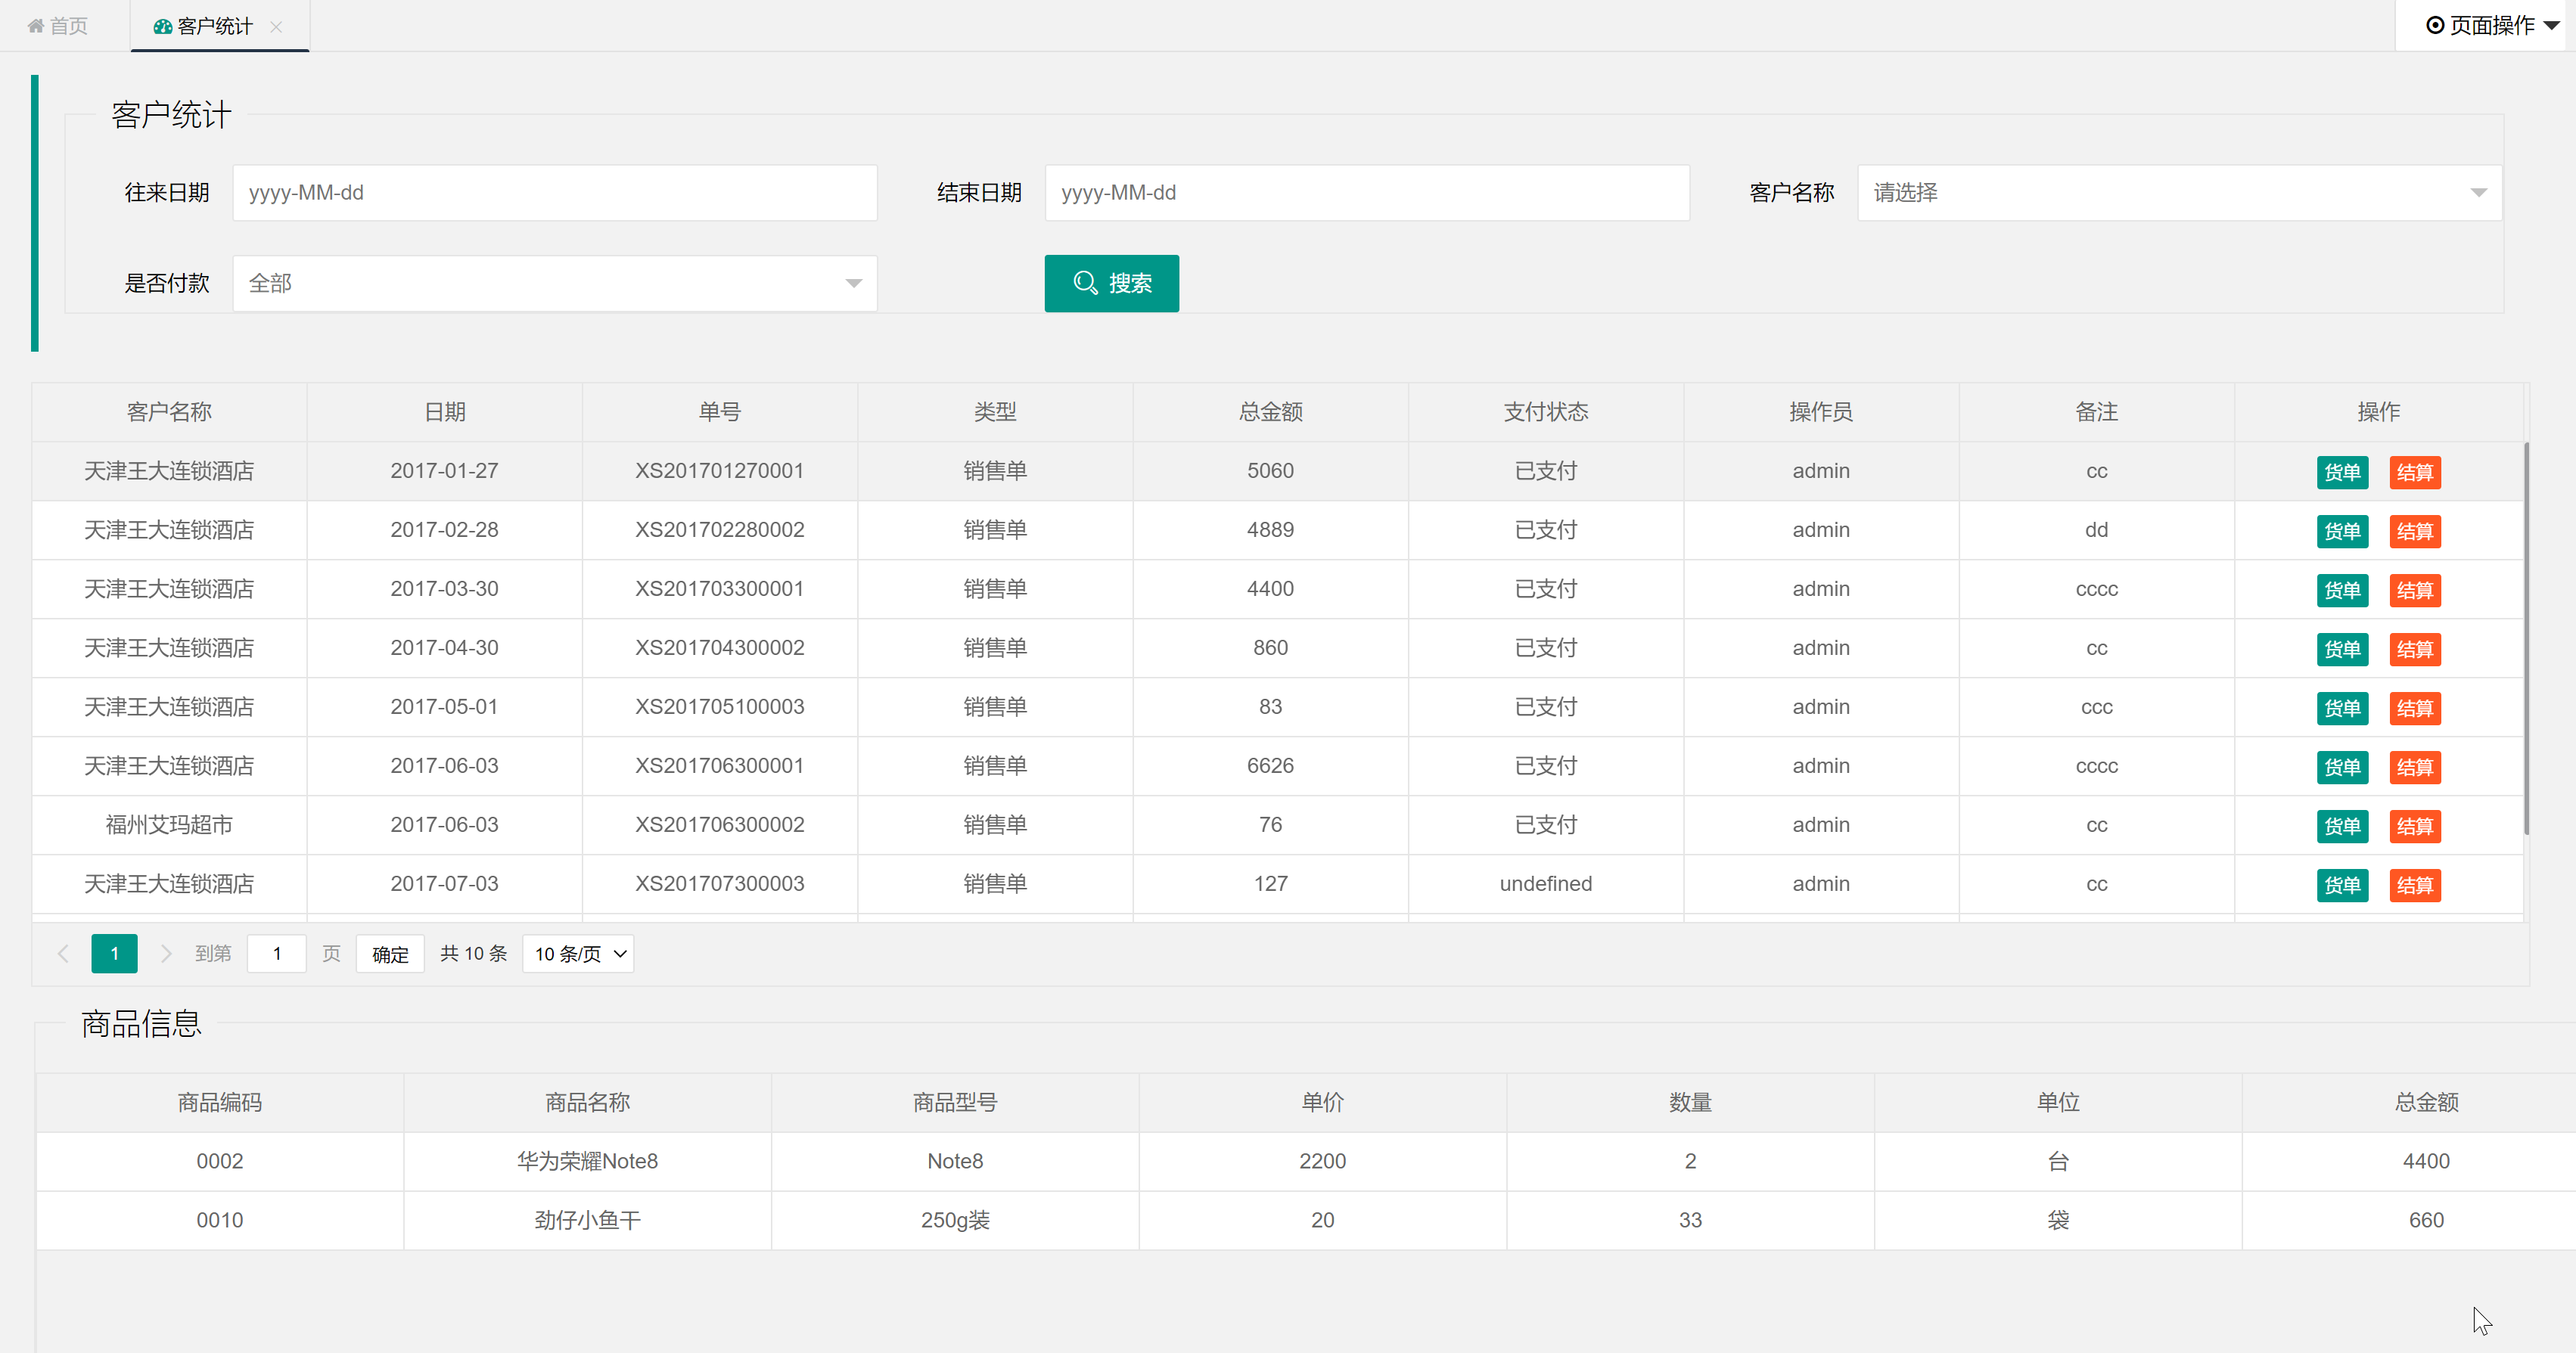The image size is (2576, 1353).
Task: Click the 总金额 column header in orders table
Action: click(1271, 412)
